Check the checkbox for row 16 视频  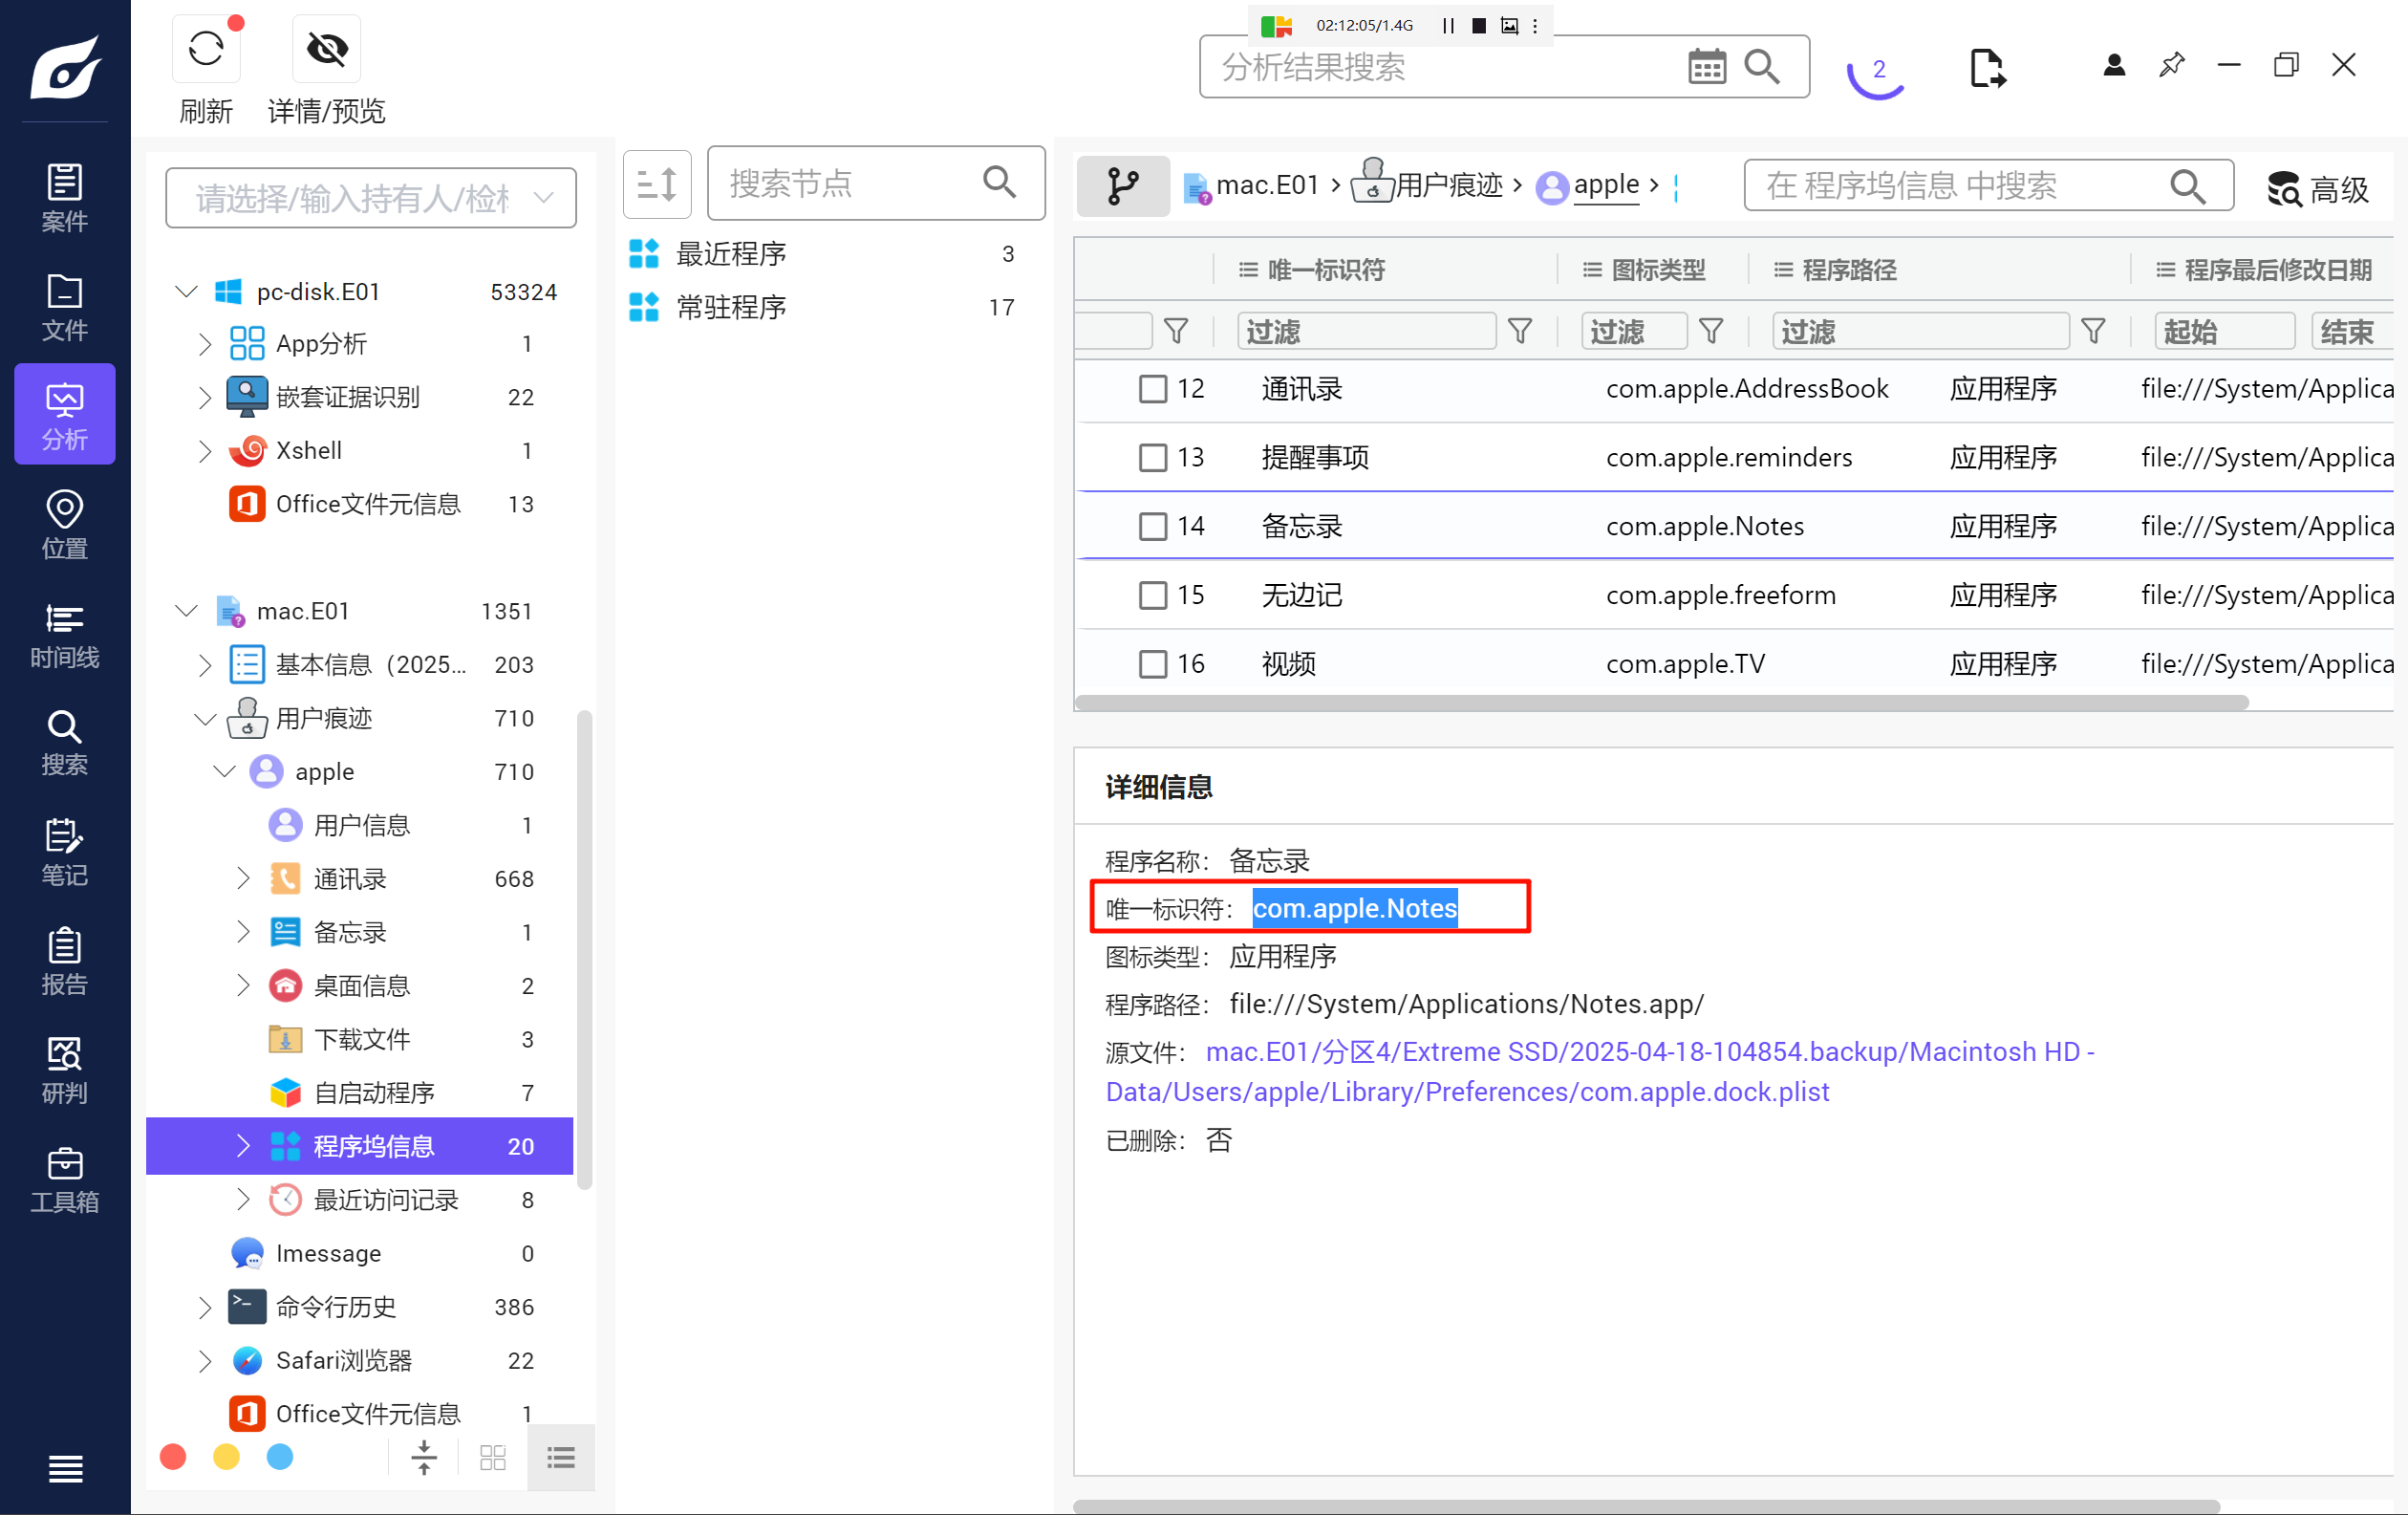[1152, 664]
